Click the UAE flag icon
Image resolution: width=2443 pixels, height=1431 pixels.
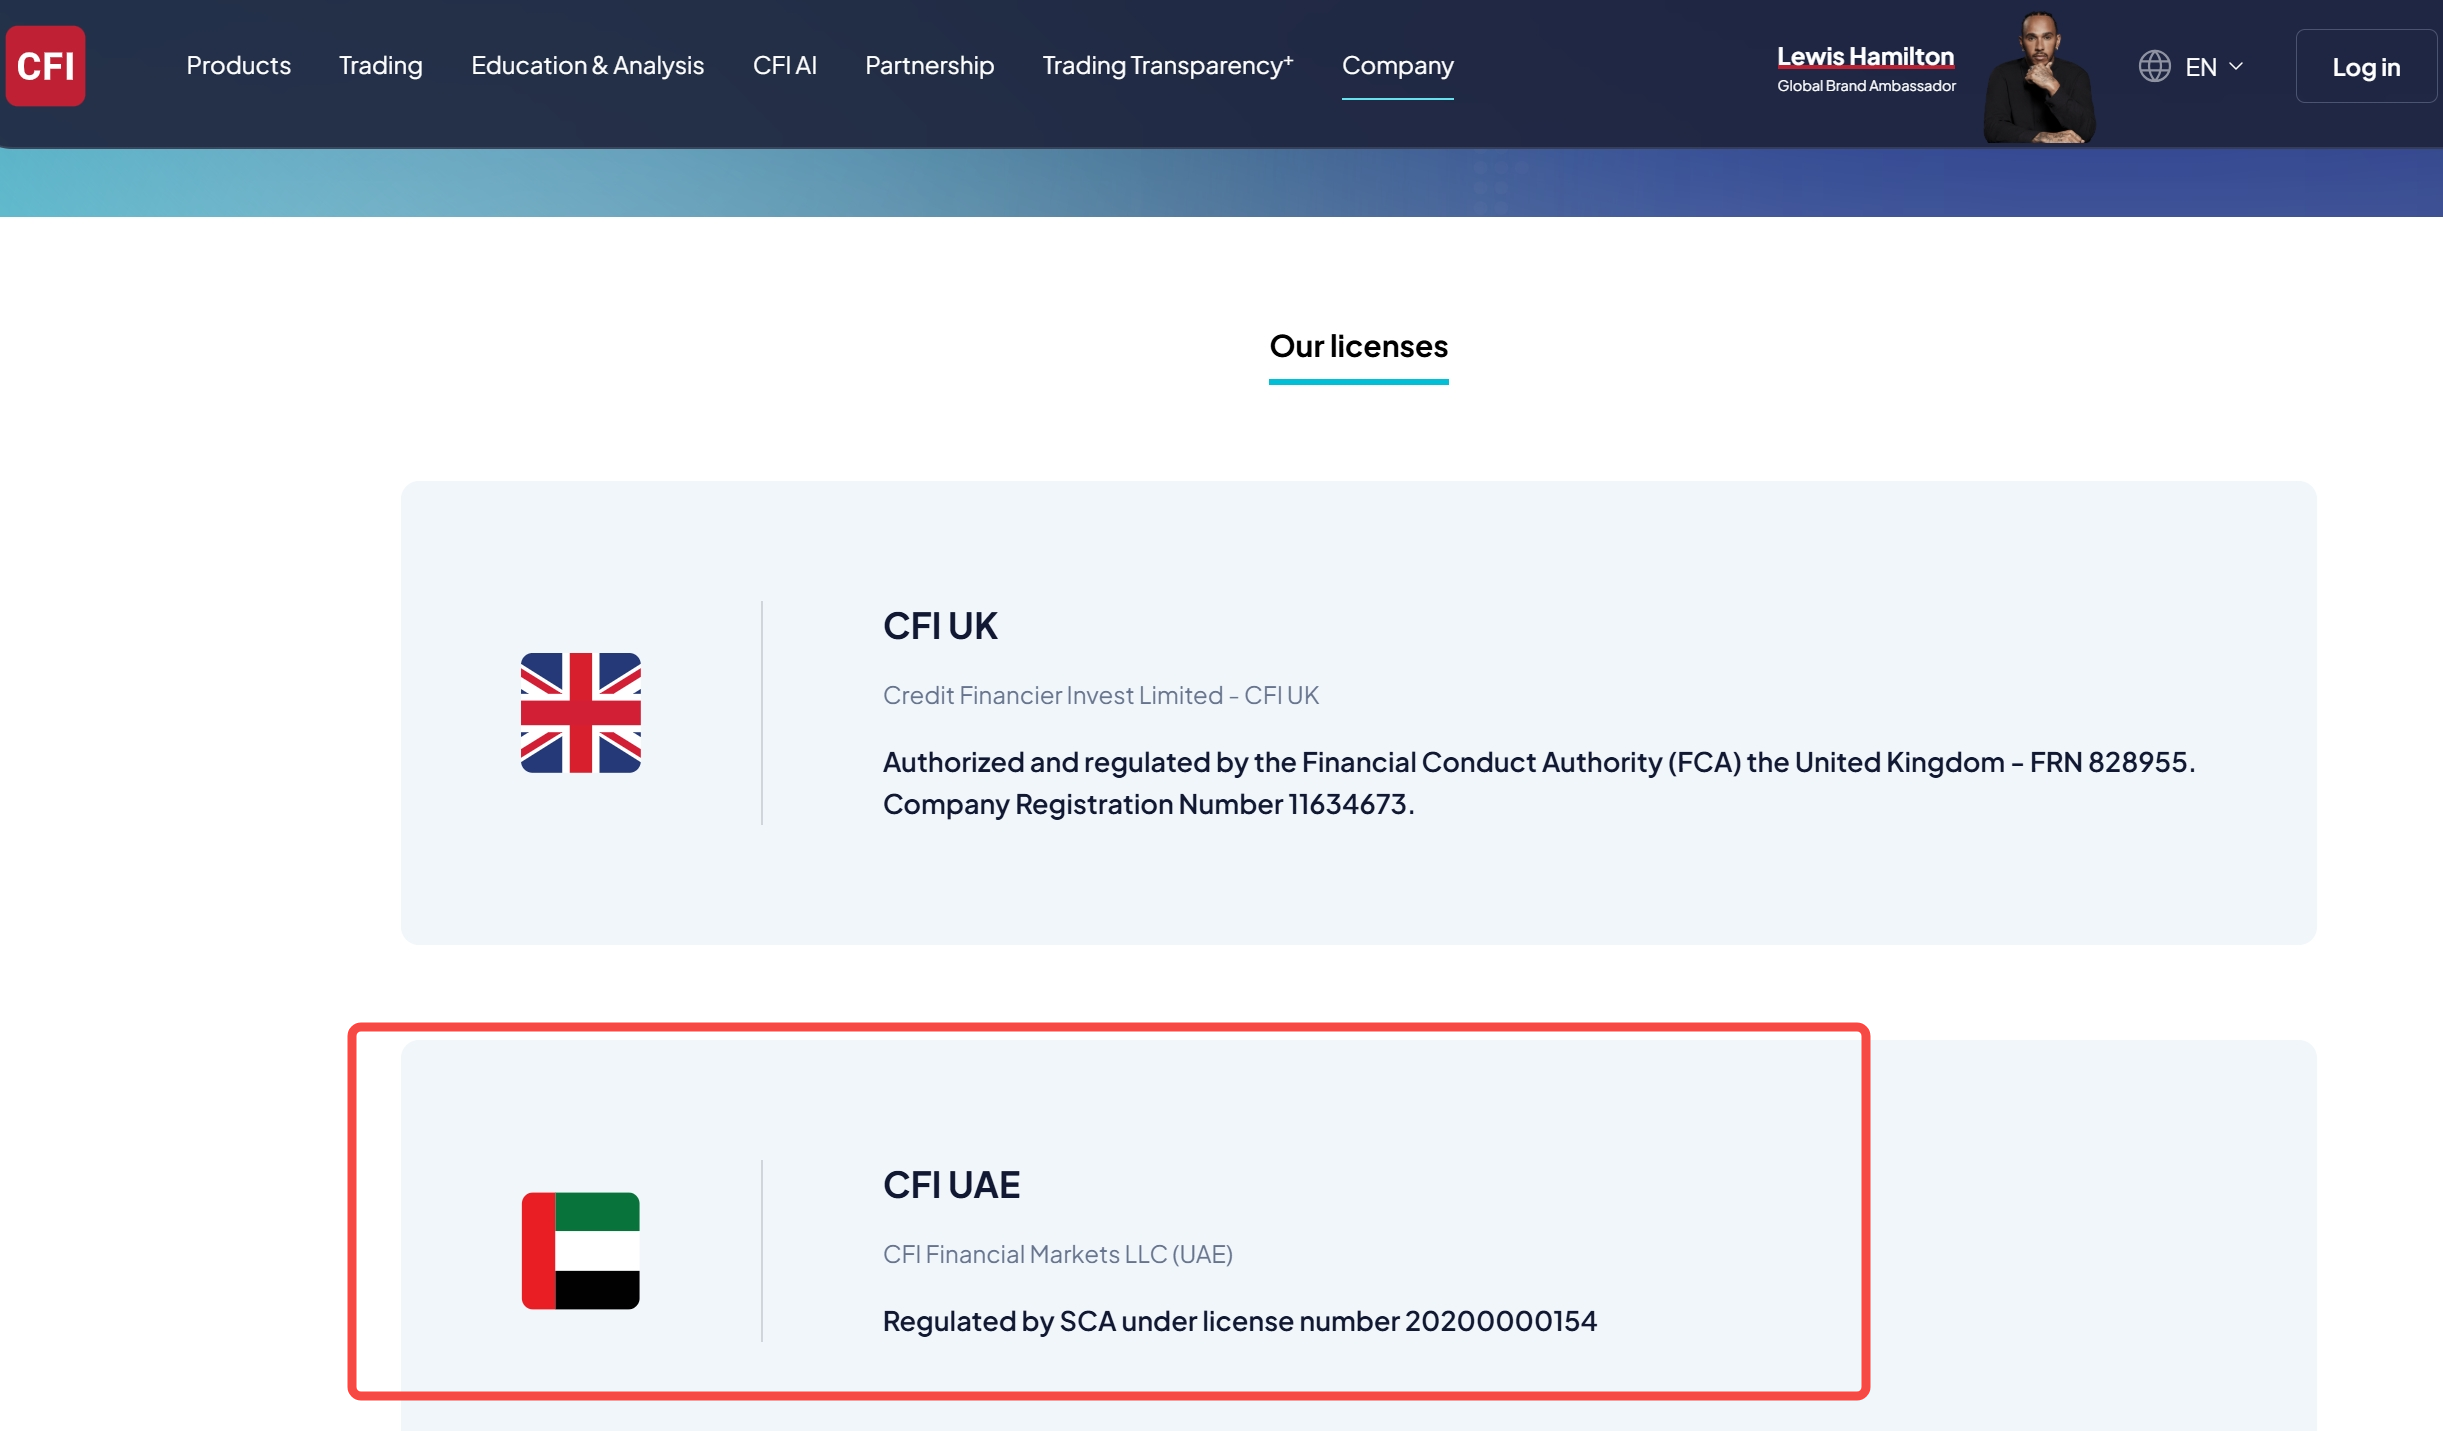581,1251
